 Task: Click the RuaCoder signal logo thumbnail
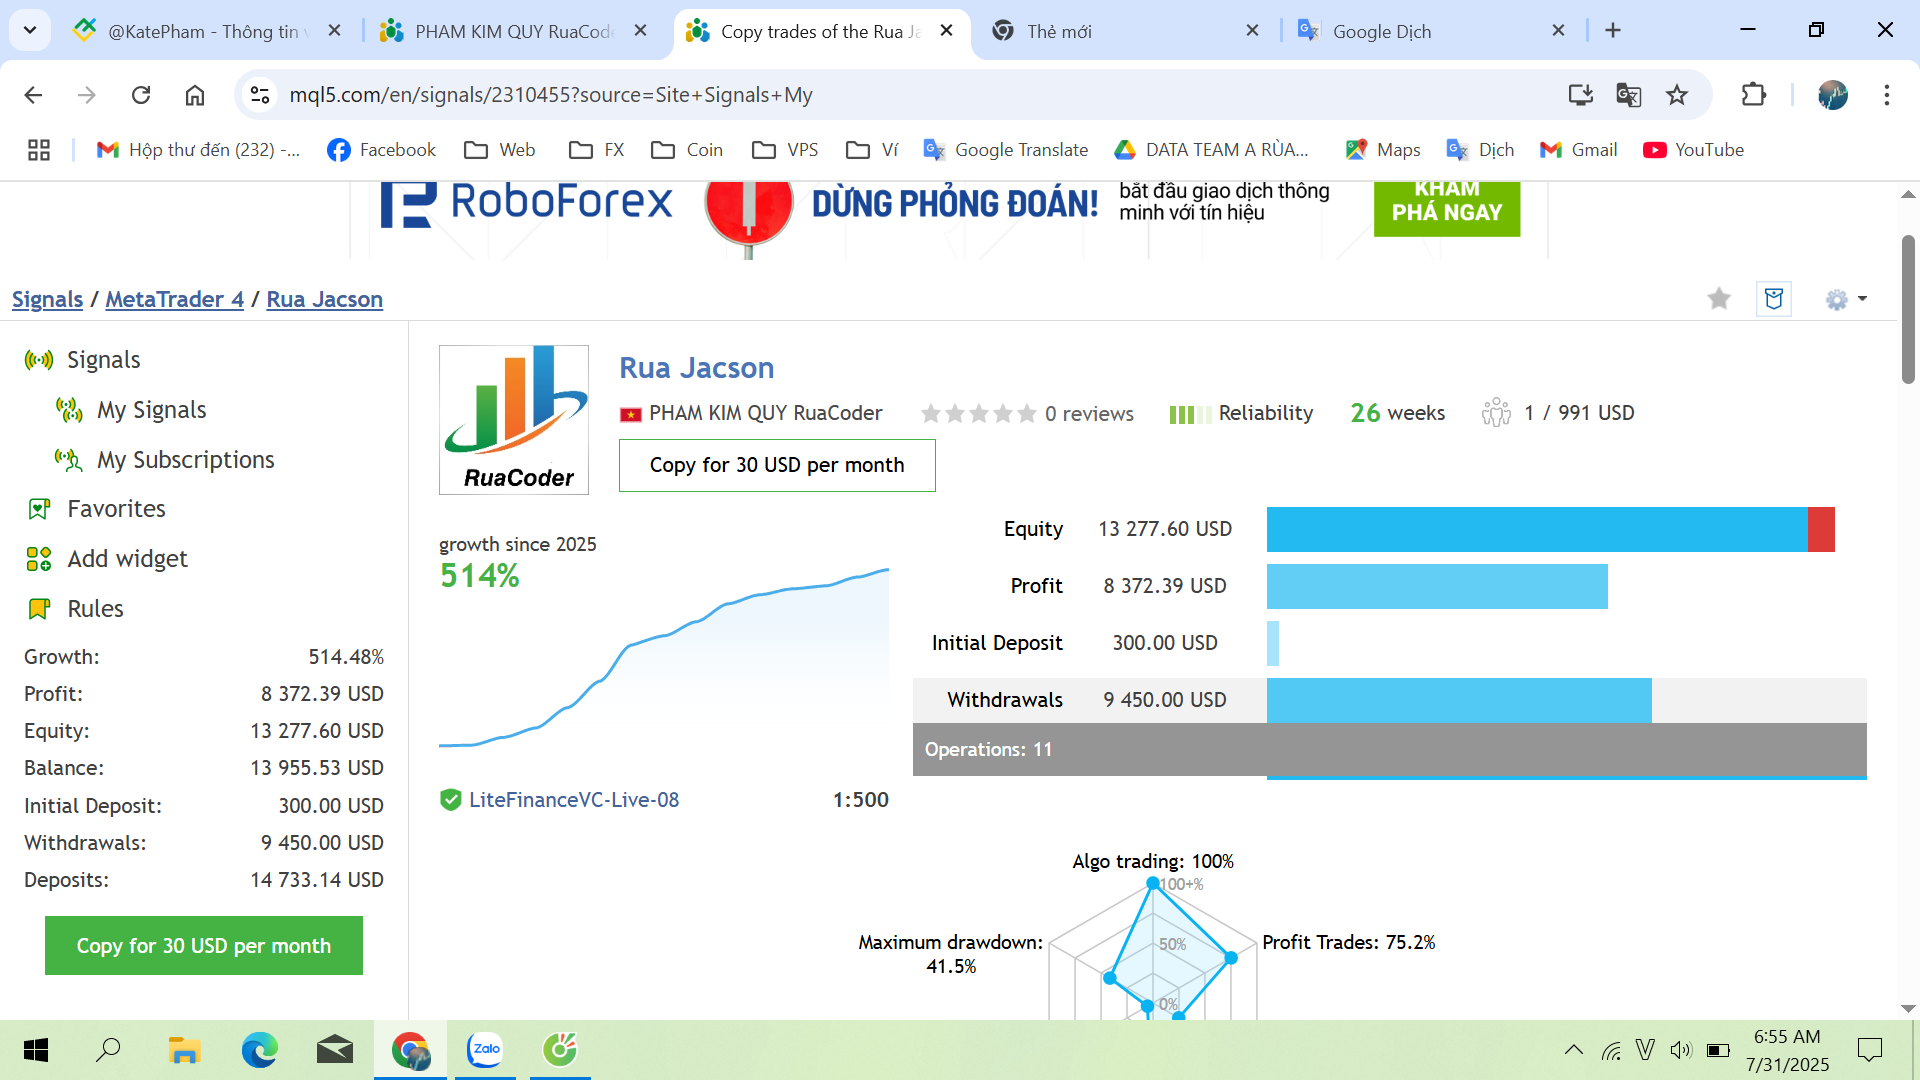click(514, 420)
